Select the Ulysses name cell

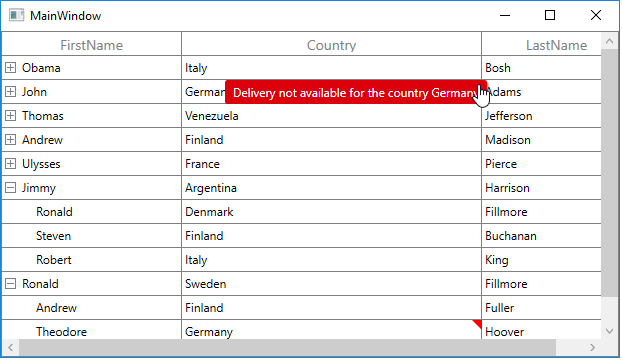click(x=92, y=164)
